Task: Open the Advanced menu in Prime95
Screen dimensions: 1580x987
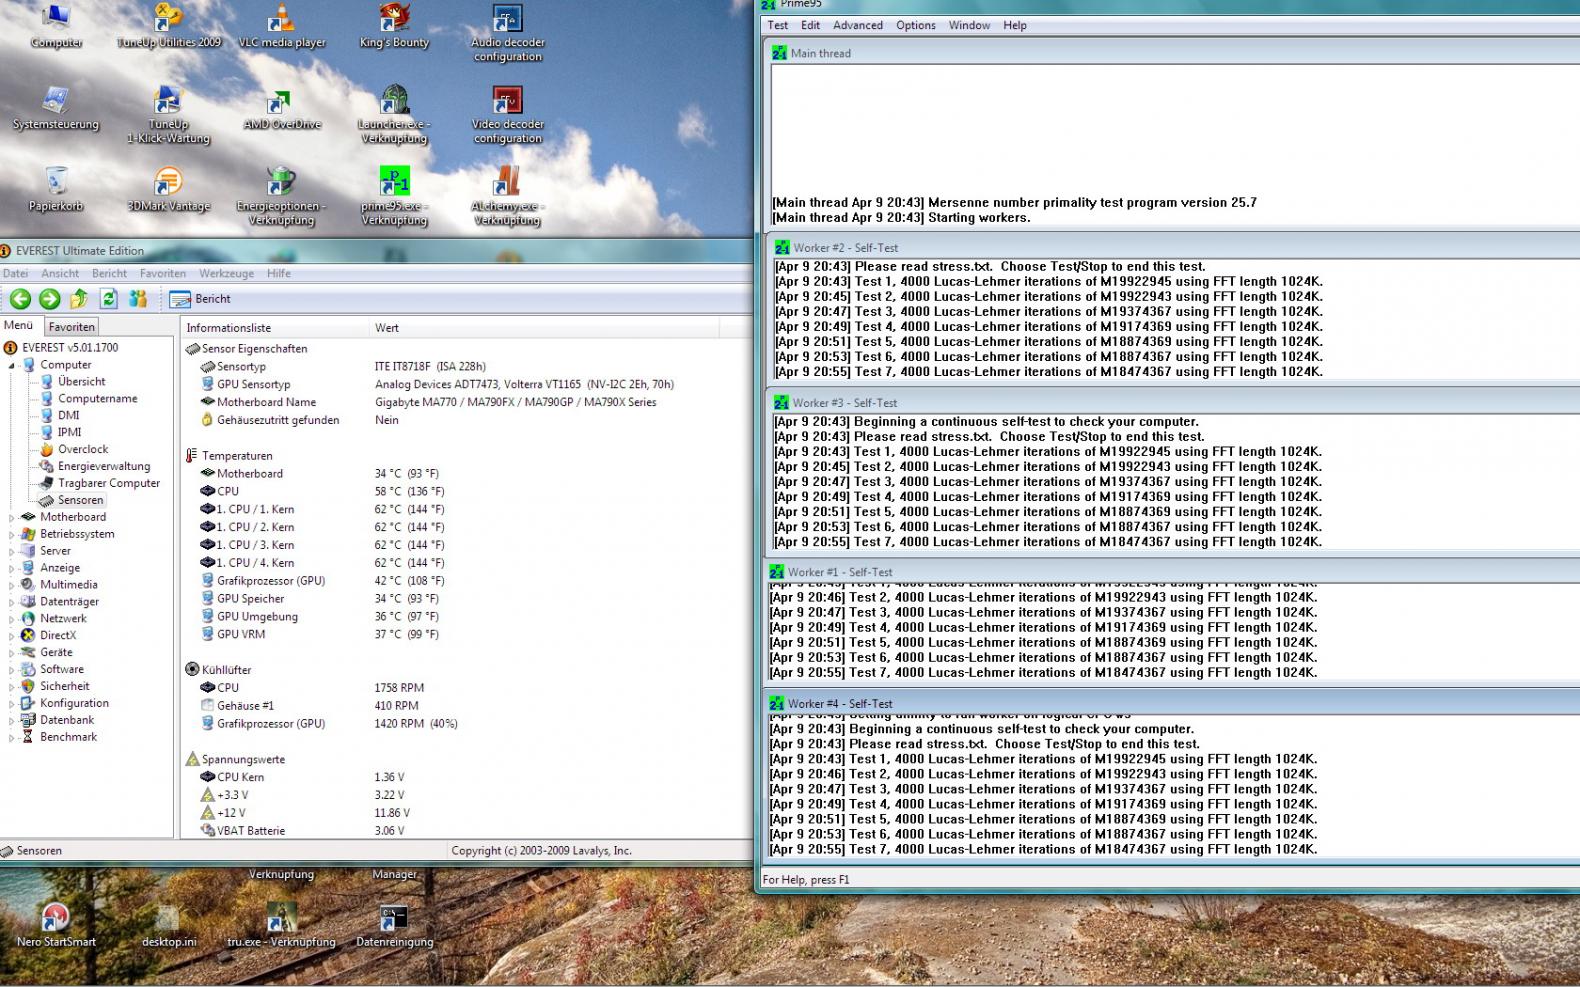Action: (858, 25)
